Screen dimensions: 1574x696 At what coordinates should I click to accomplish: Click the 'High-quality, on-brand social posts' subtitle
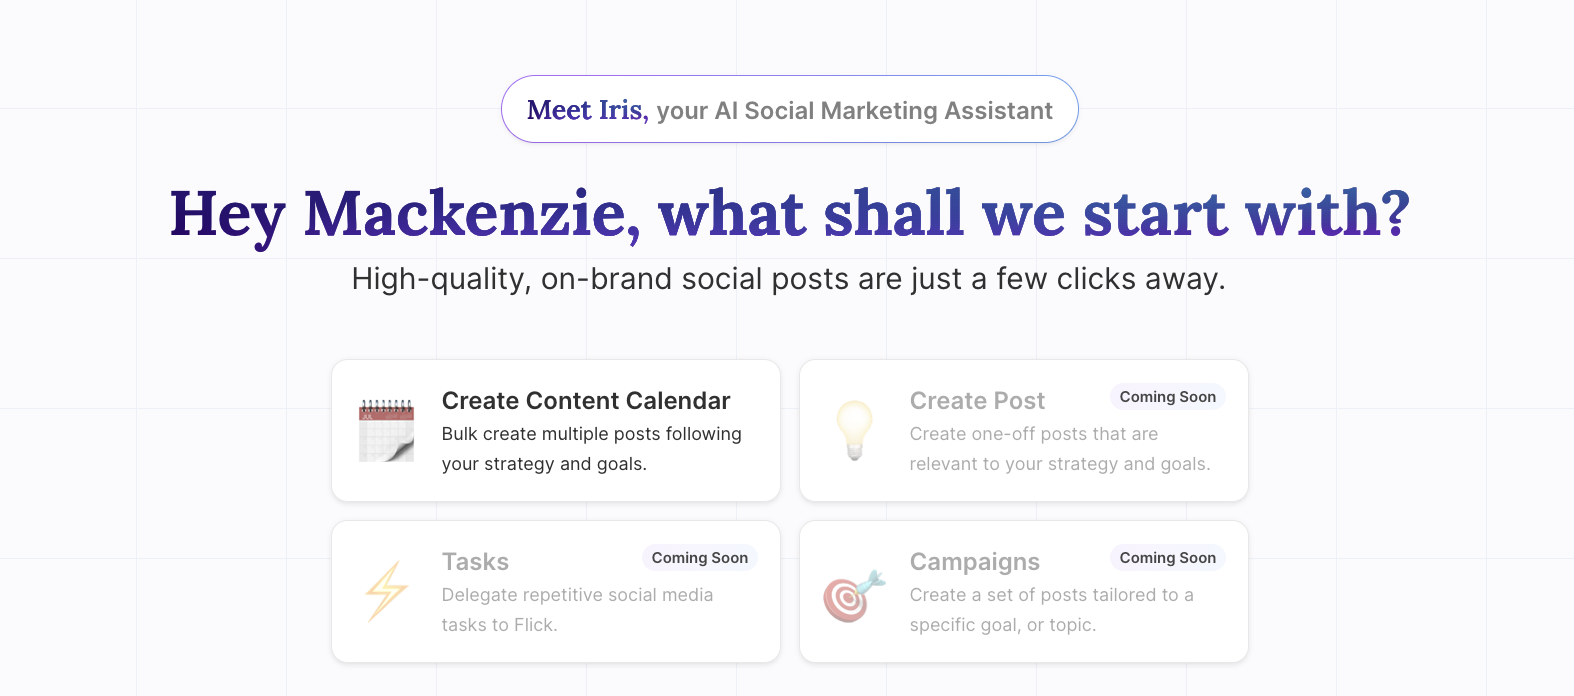point(788,279)
